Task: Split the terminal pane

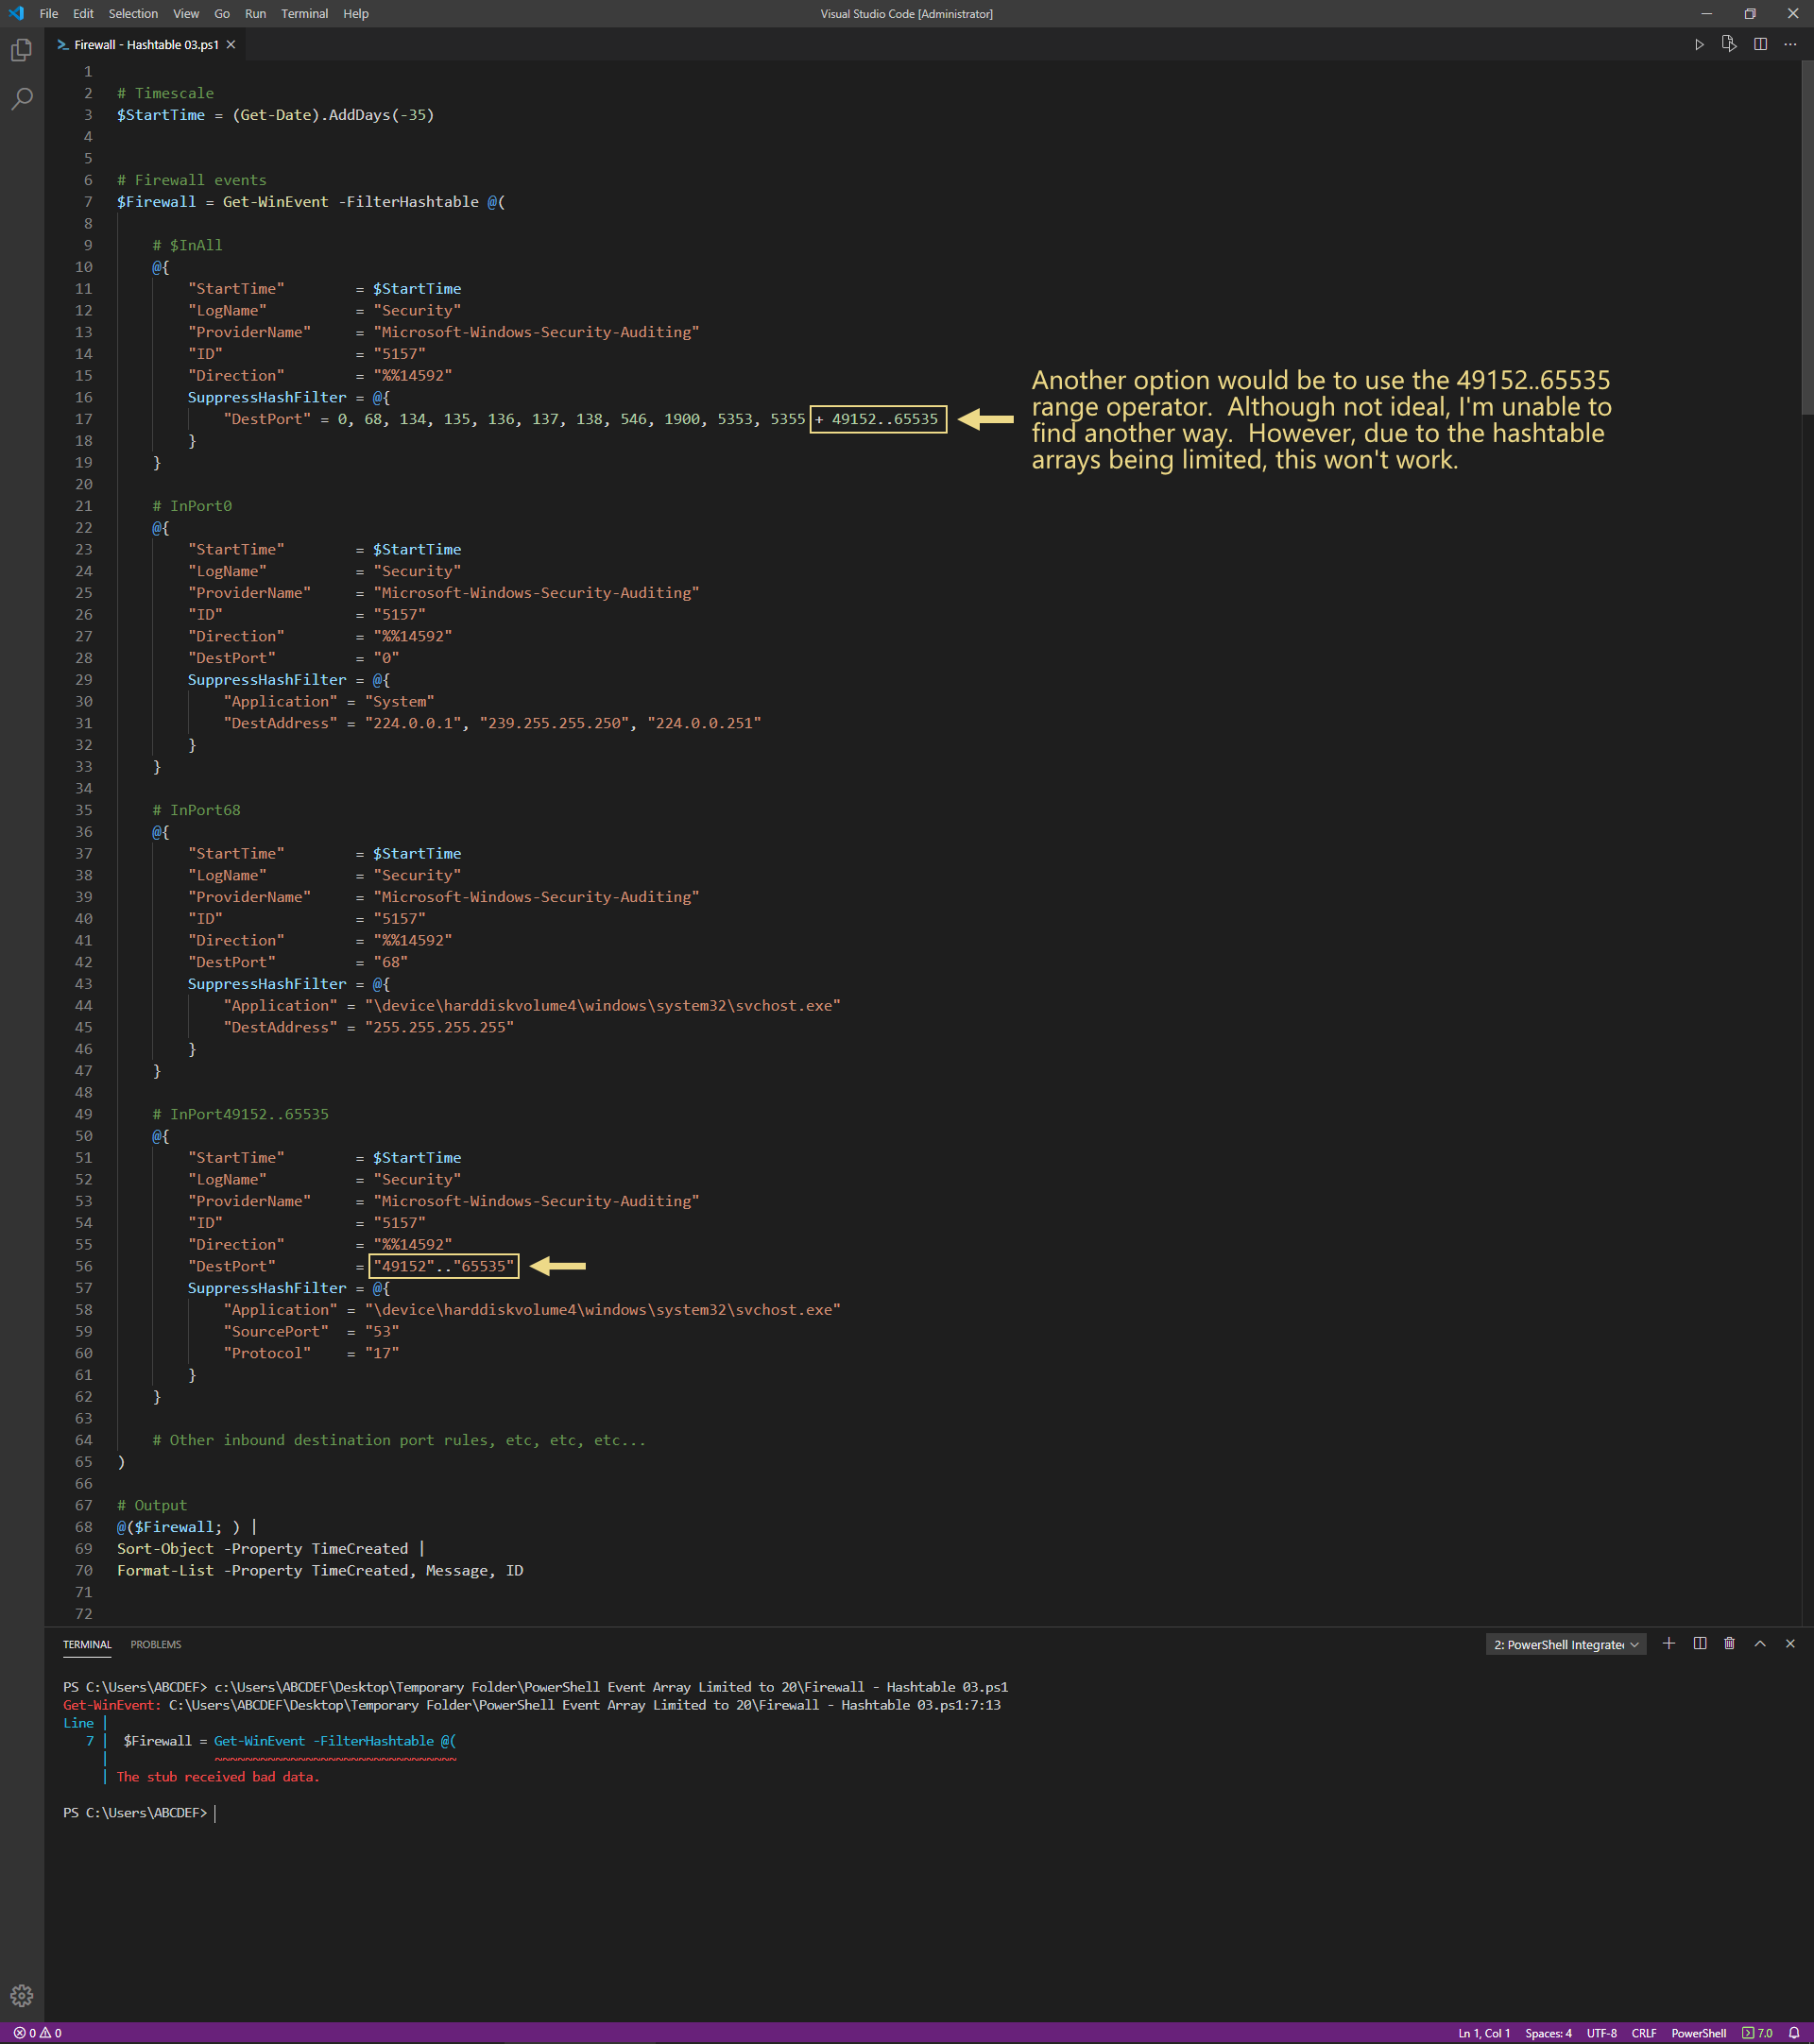Action: [x=1699, y=1644]
